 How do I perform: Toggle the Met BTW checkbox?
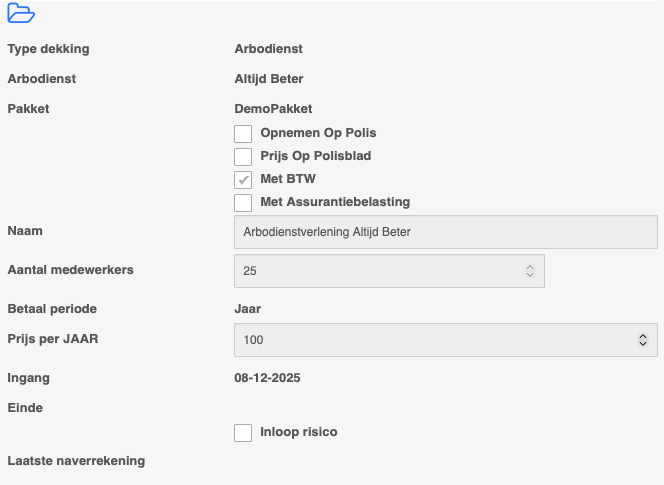point(243,180)
